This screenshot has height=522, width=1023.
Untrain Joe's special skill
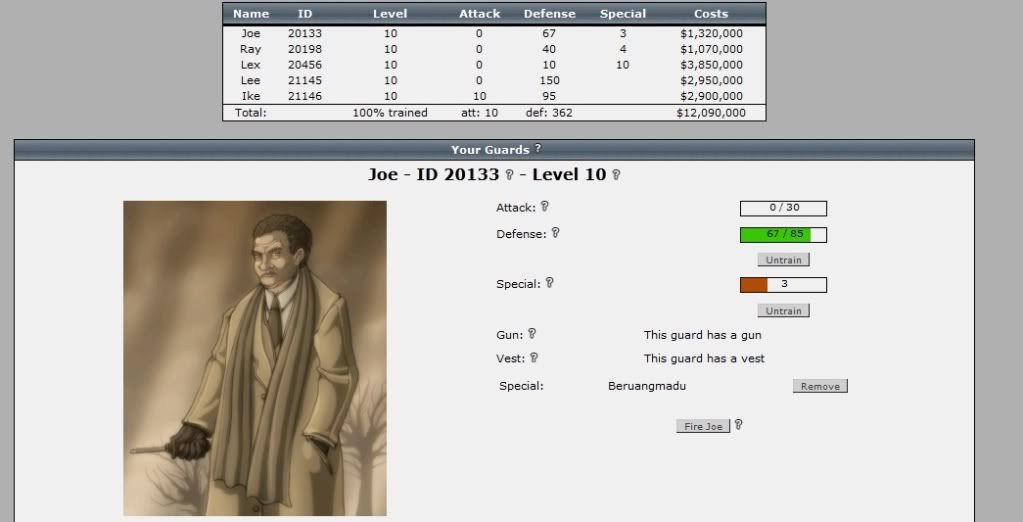coord(784,311)
